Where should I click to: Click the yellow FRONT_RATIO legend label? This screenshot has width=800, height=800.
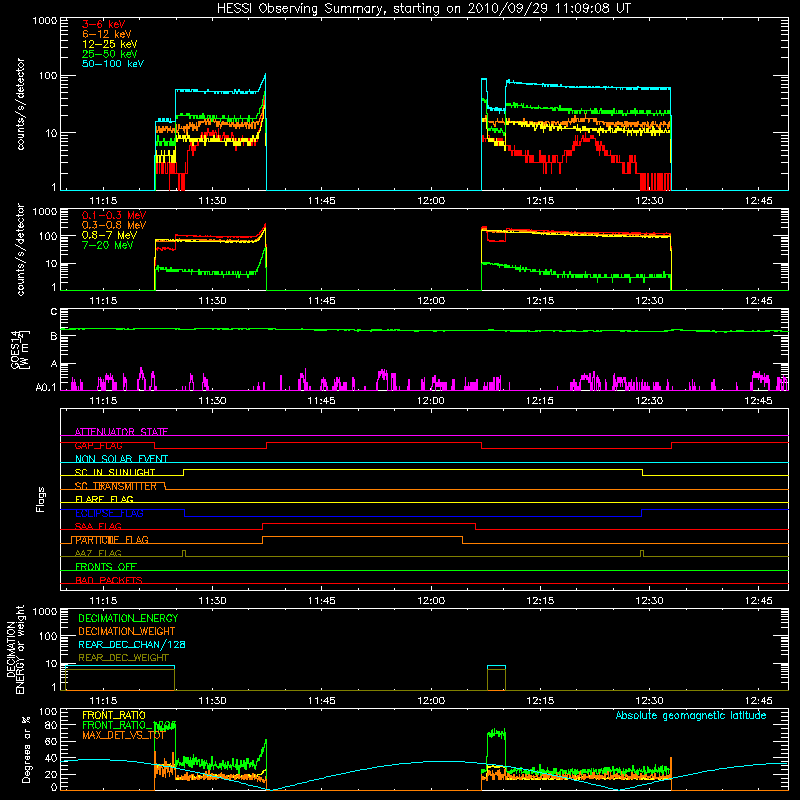click(x=114, y=715)
